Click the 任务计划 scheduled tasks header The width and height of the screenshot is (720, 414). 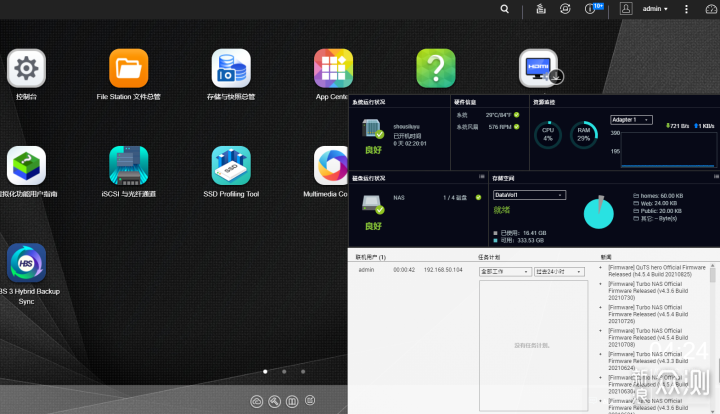click(489, 257)
